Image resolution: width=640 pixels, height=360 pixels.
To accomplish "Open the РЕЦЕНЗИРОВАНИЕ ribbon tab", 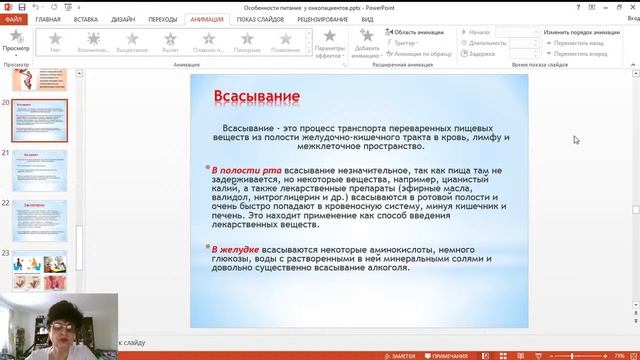I will (322, 19).
